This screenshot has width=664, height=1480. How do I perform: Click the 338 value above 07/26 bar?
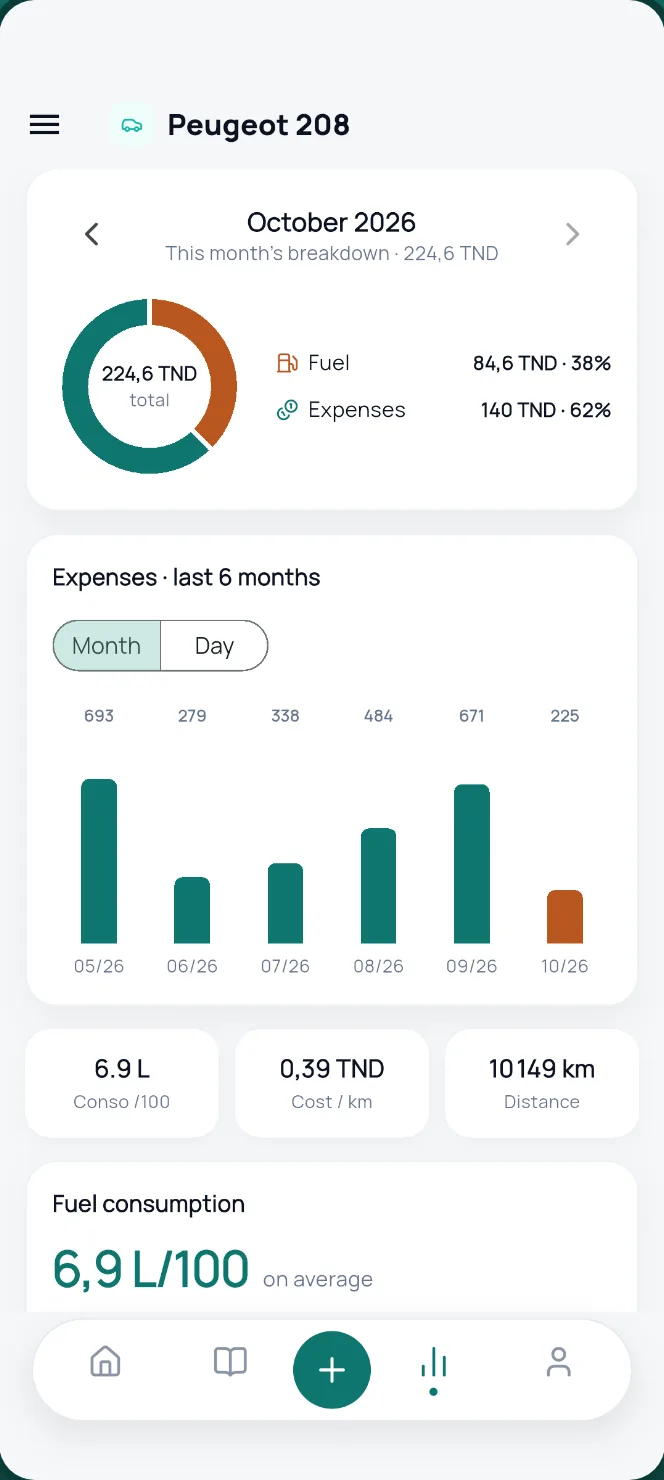pos(285,716)
